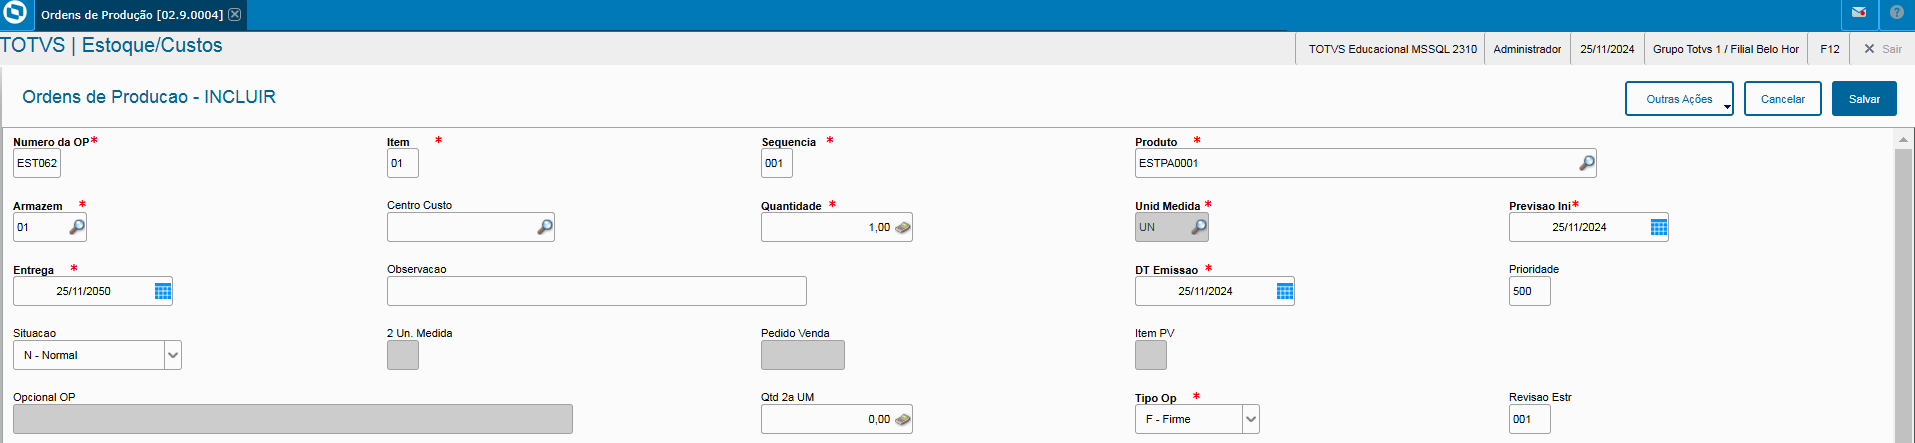
Task: Select the Ordens de Produção tab
Action: [x=131, y=15]
